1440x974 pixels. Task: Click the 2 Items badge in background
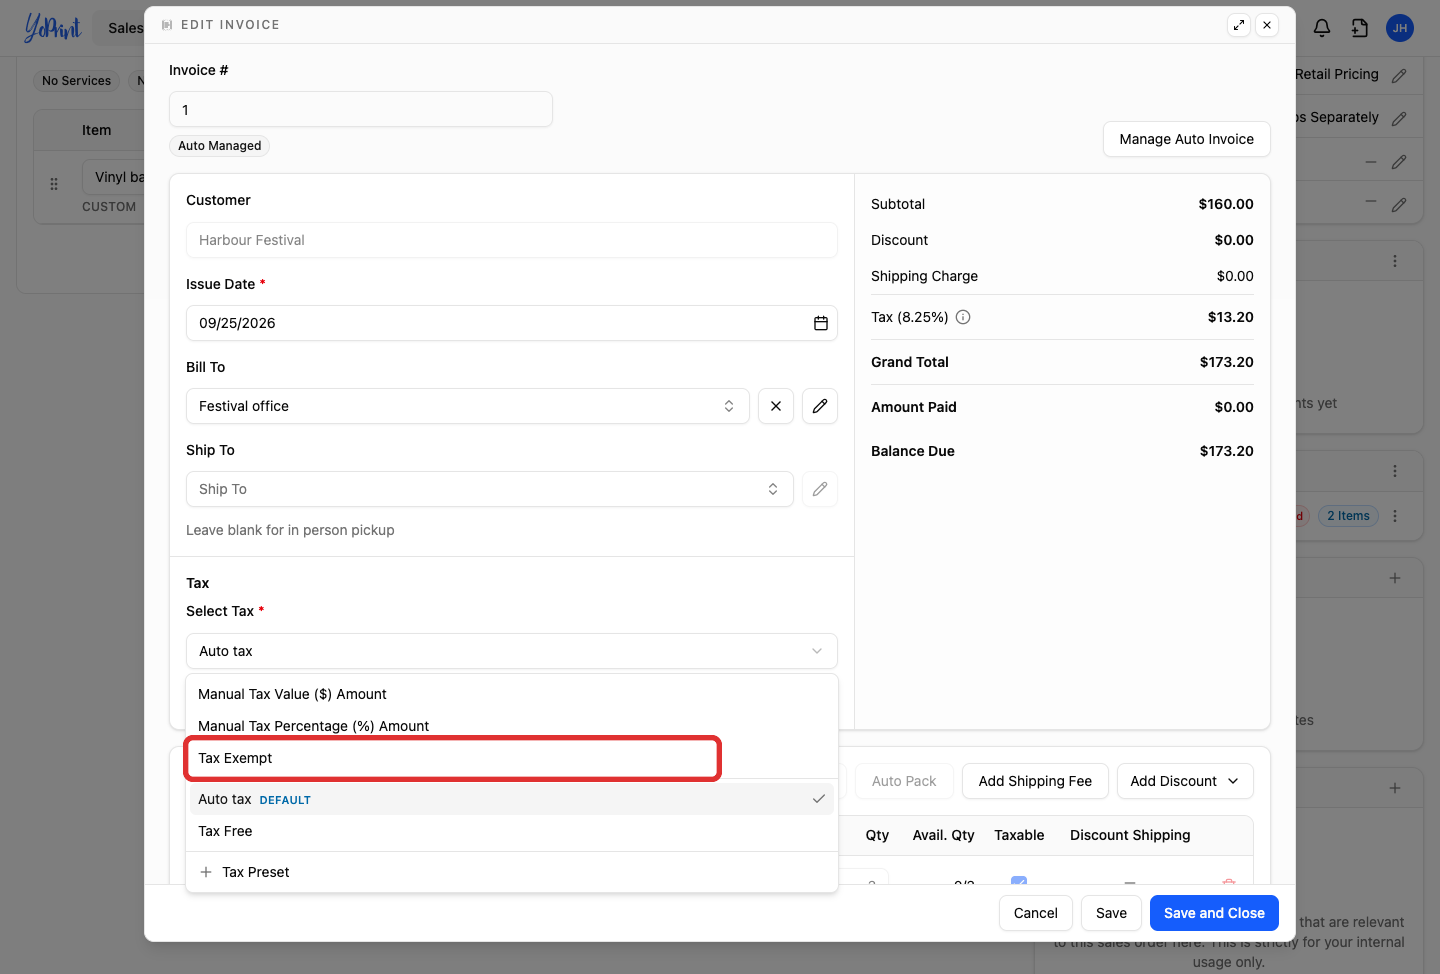pos(1348,516)
